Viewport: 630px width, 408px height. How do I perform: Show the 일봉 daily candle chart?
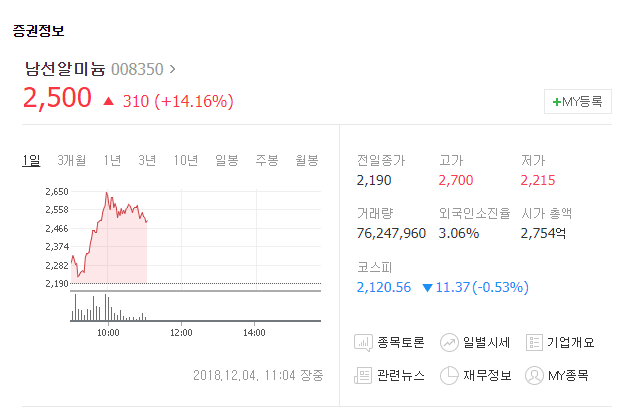click(x=227, y=160)
